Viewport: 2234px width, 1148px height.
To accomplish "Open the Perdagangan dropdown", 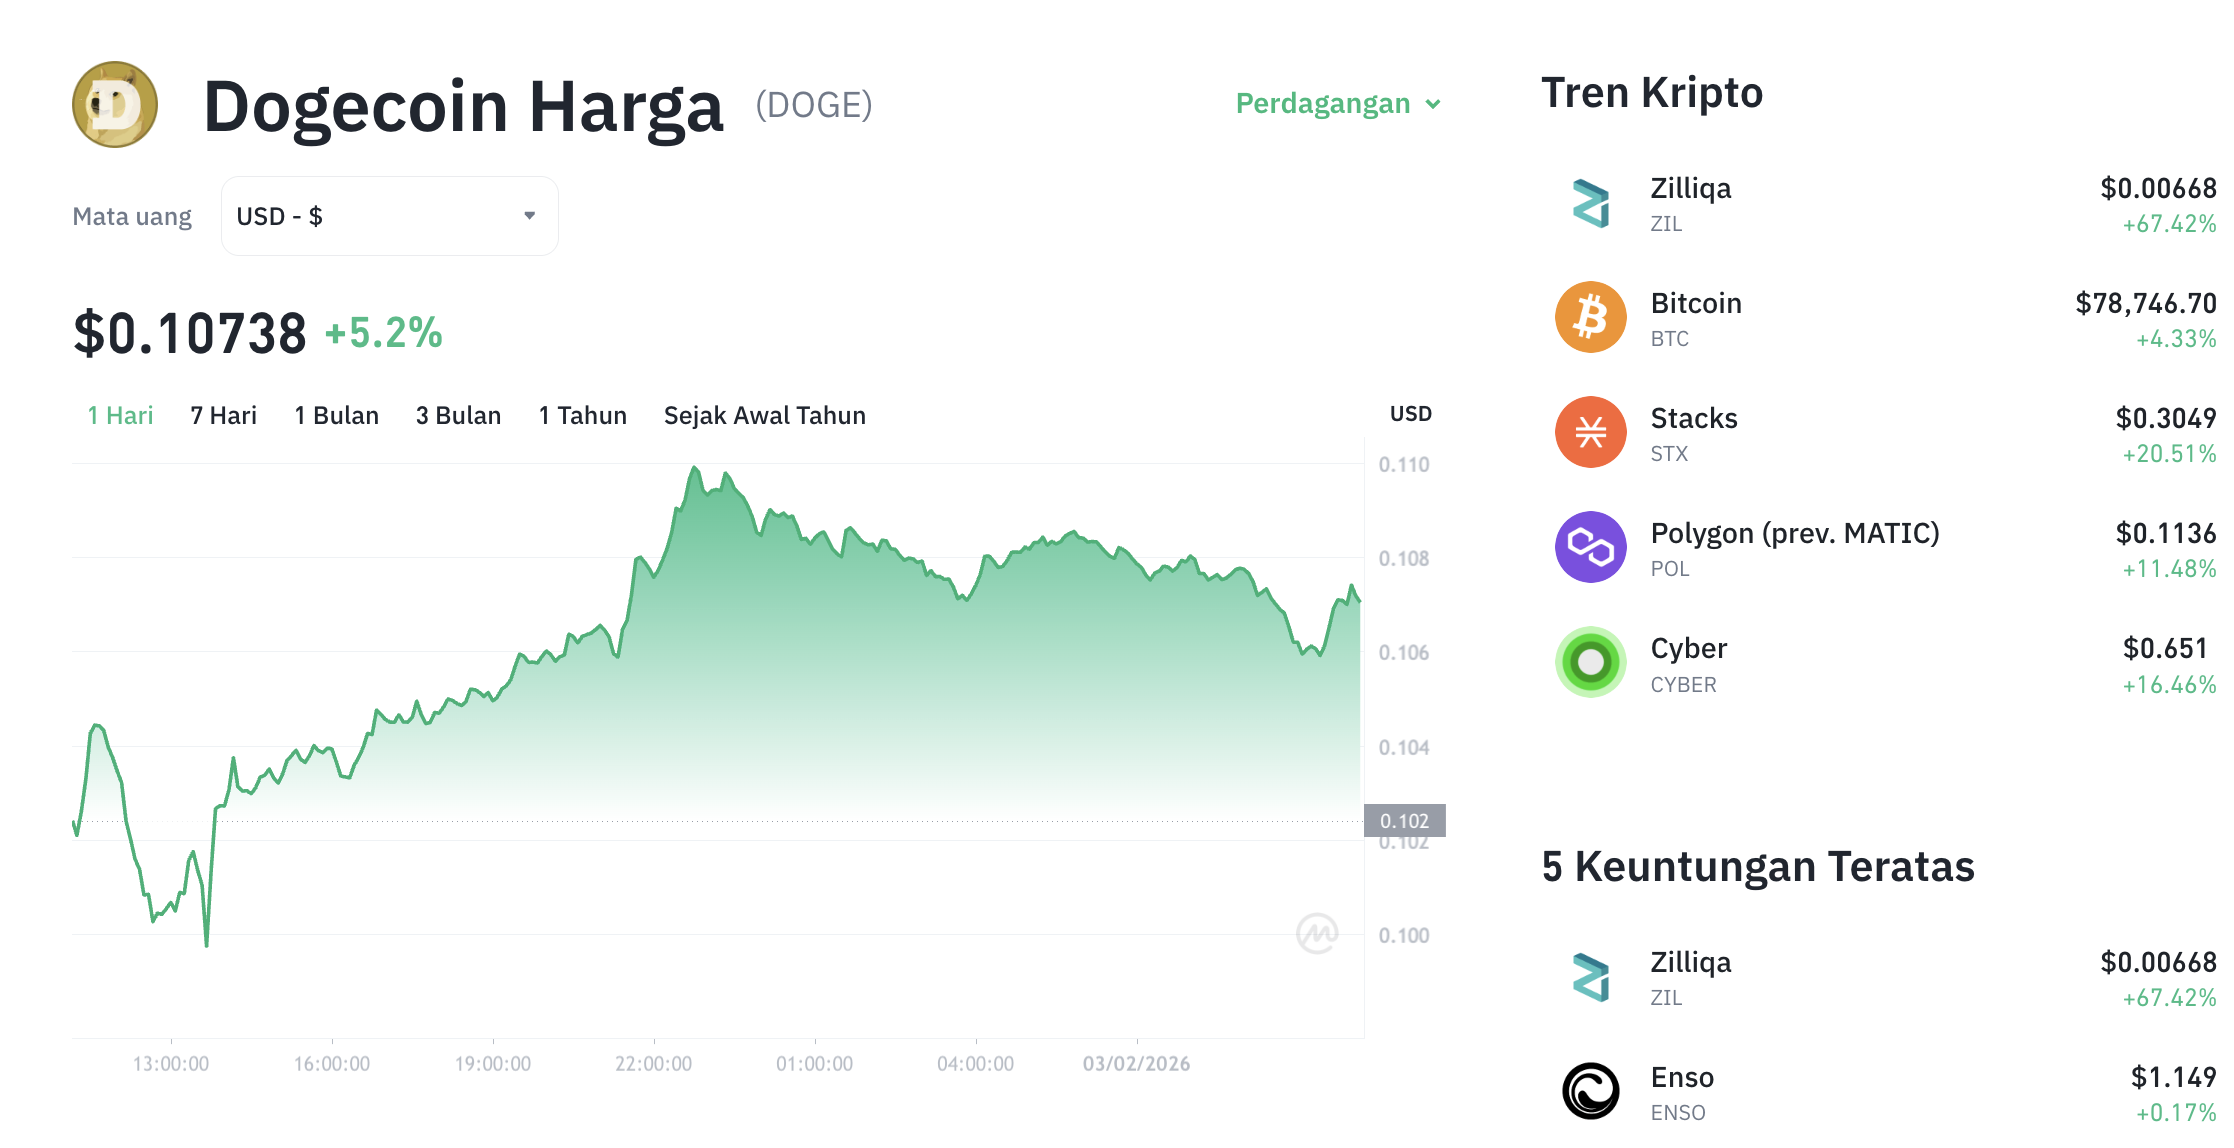I will 1326,103.
